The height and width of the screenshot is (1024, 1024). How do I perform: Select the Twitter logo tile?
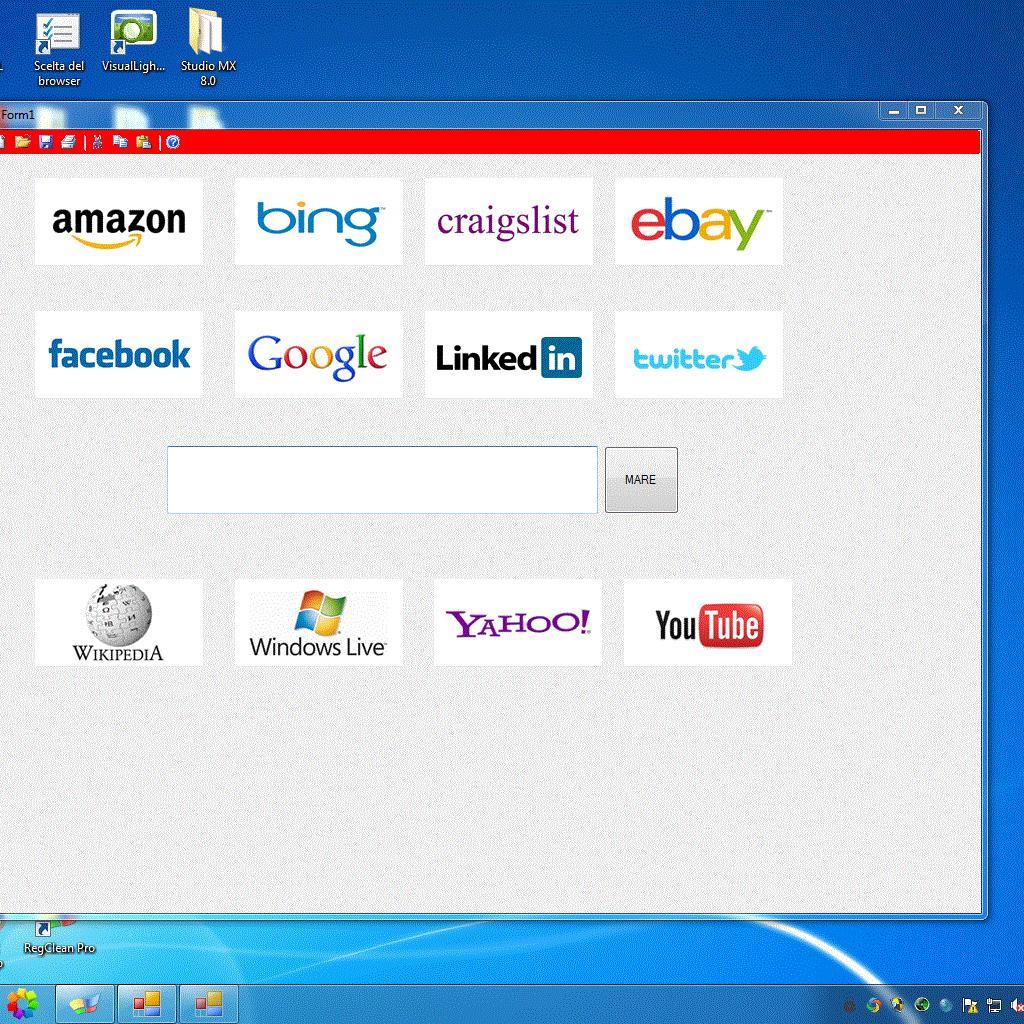tap(699, 355)
